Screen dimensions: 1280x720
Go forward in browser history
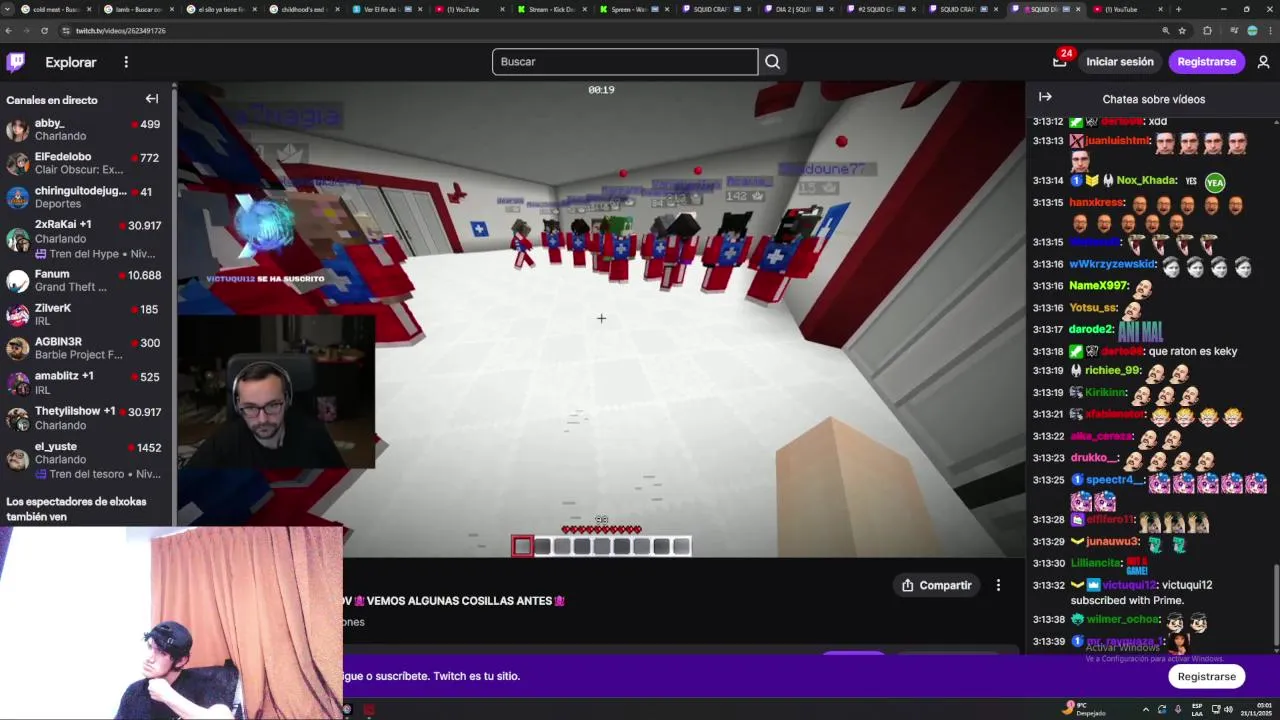pos(27,31)
